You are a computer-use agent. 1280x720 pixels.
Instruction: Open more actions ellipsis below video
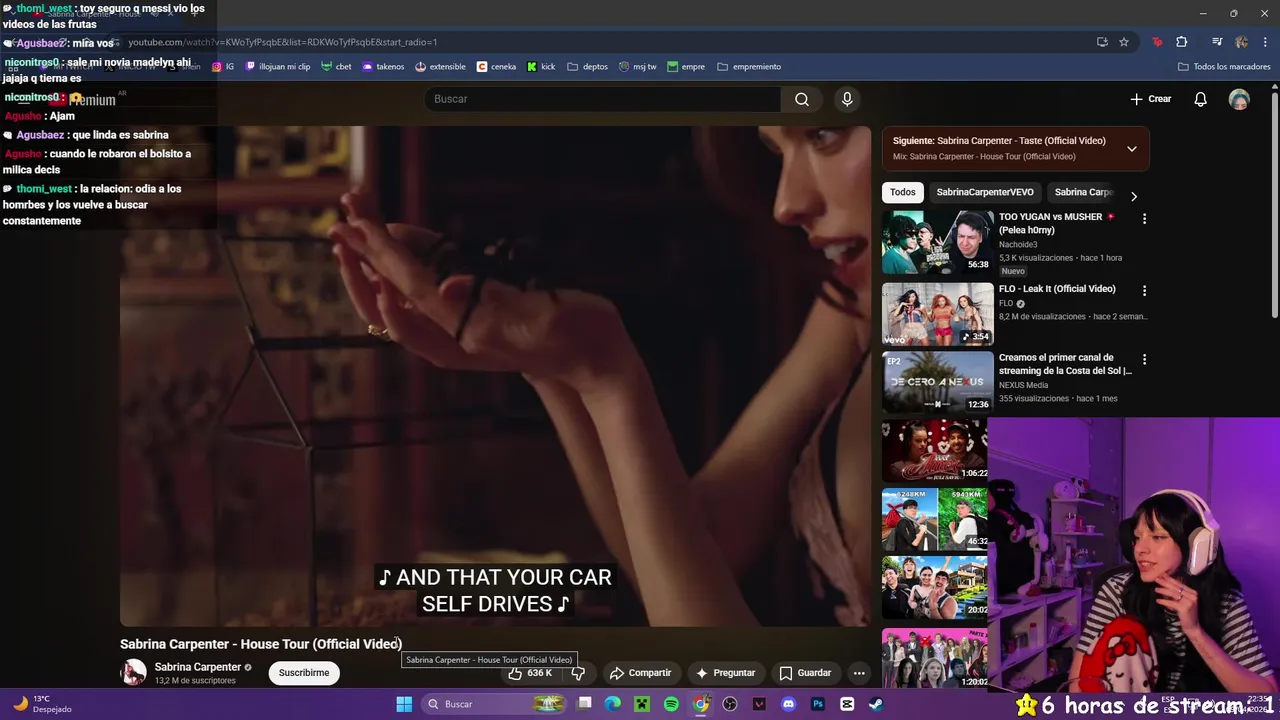pos(859,673)
